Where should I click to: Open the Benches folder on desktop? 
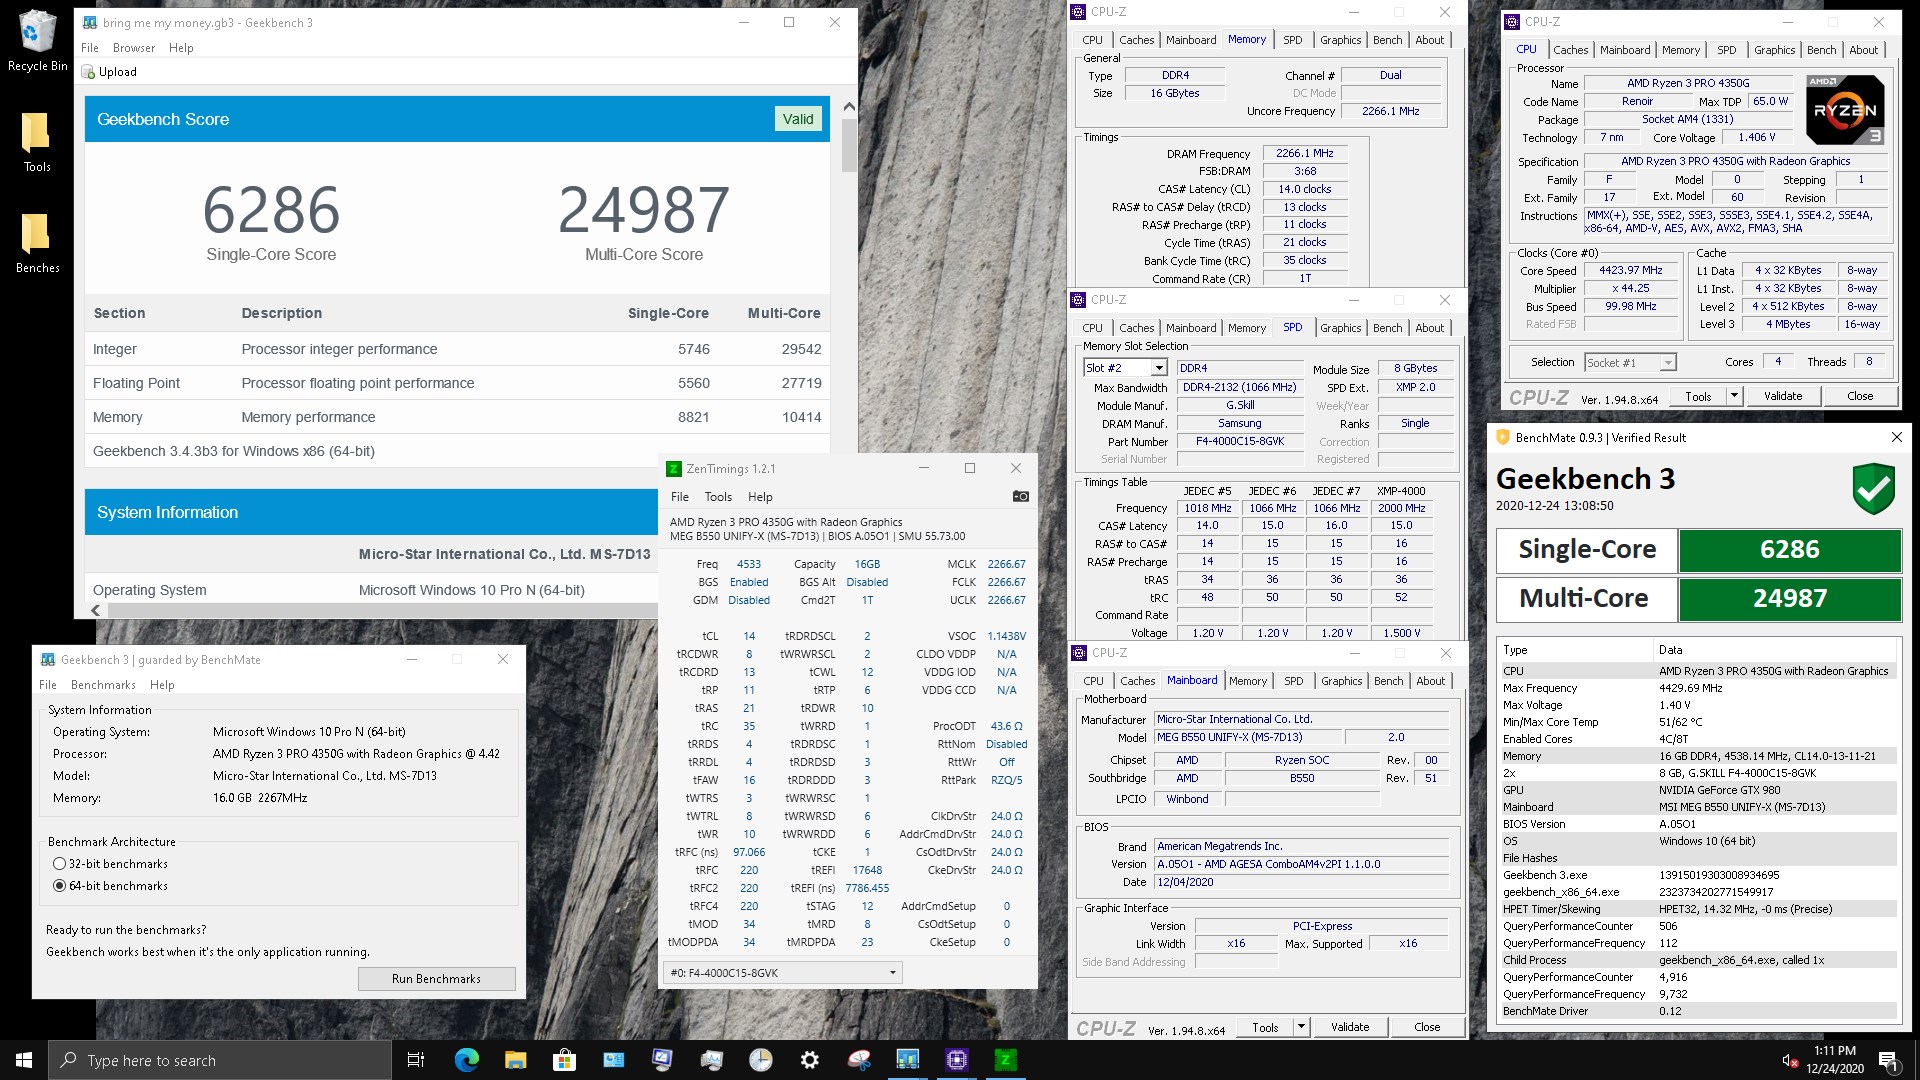[x=37, y=243]
